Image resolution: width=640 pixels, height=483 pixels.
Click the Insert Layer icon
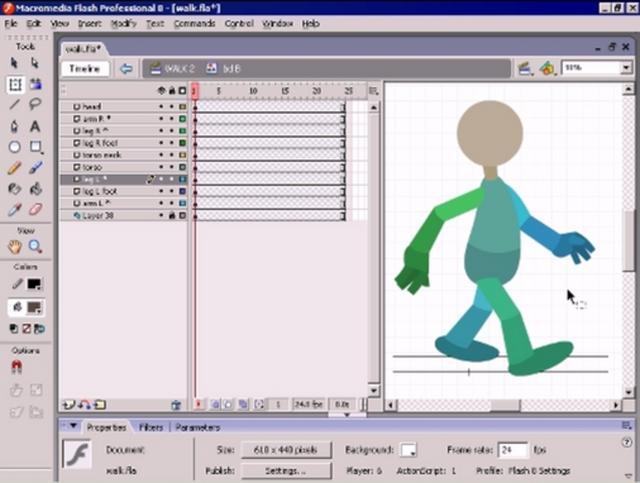(69, 405)
